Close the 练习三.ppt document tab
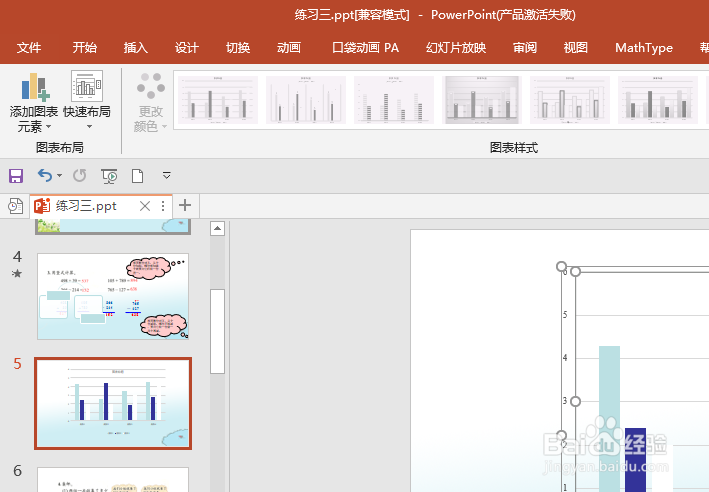The height and width of the screenshot is (492, 709). pyautogui.click(x=145, y=206)
